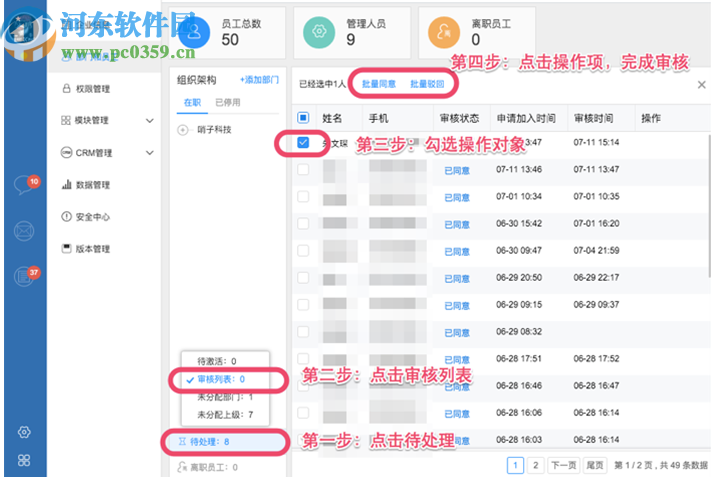Check the row with 06-30 15:42
The width and height of the screenshot is (717, 478).
(303, 224)
